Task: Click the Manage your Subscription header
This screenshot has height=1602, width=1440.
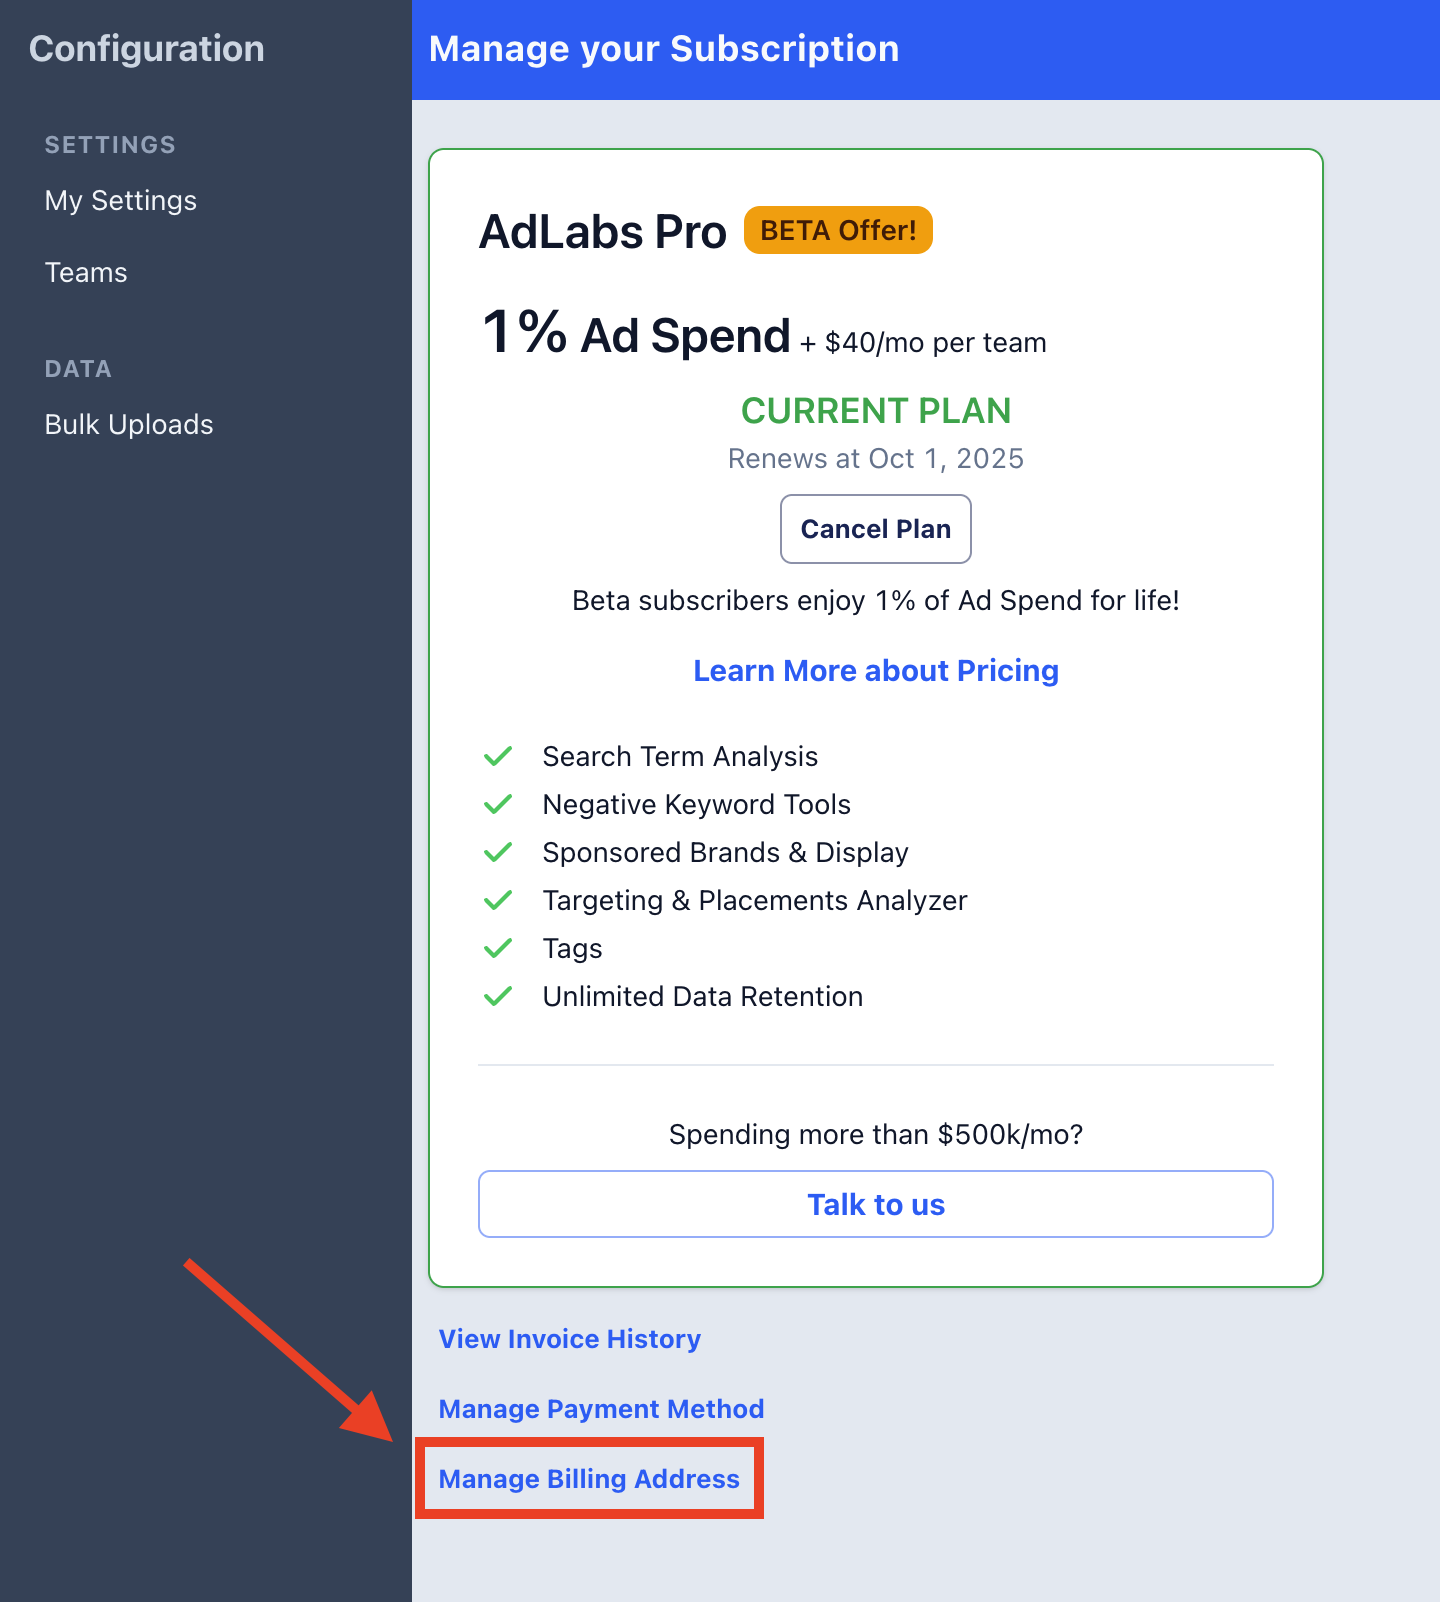Action: coord(664,49)
